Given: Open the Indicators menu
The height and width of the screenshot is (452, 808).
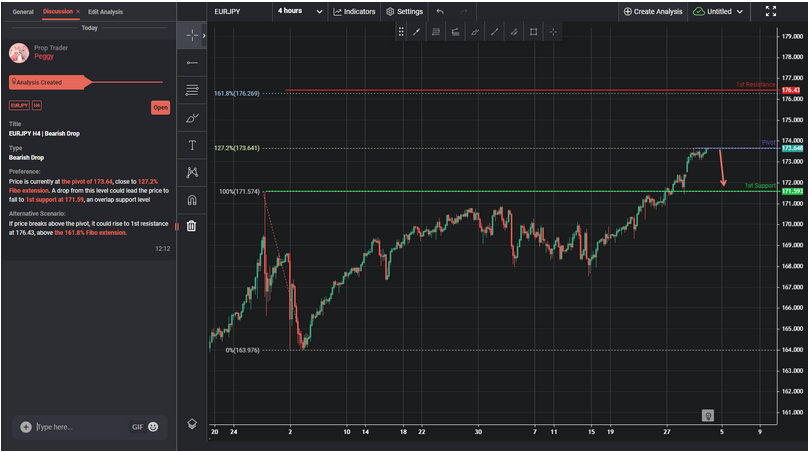Looking at the screenshot, I should coord(354,11).
